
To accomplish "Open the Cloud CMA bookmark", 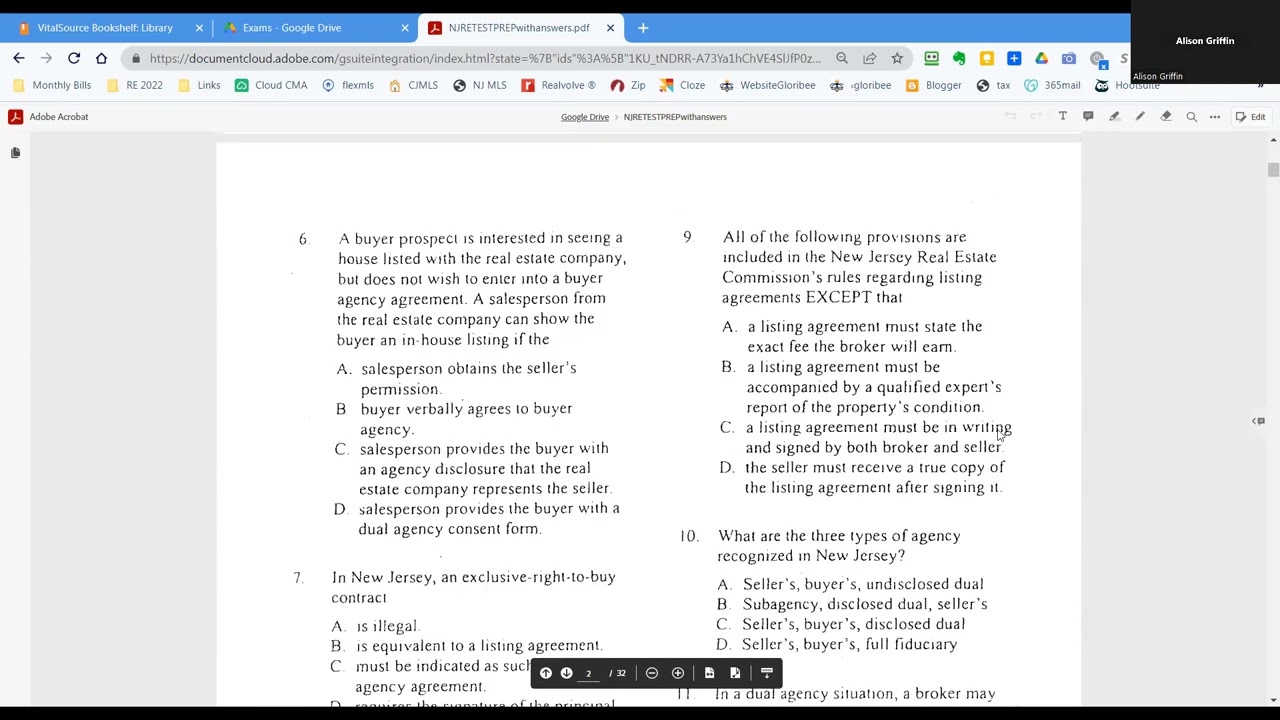I will click(271, 86).
